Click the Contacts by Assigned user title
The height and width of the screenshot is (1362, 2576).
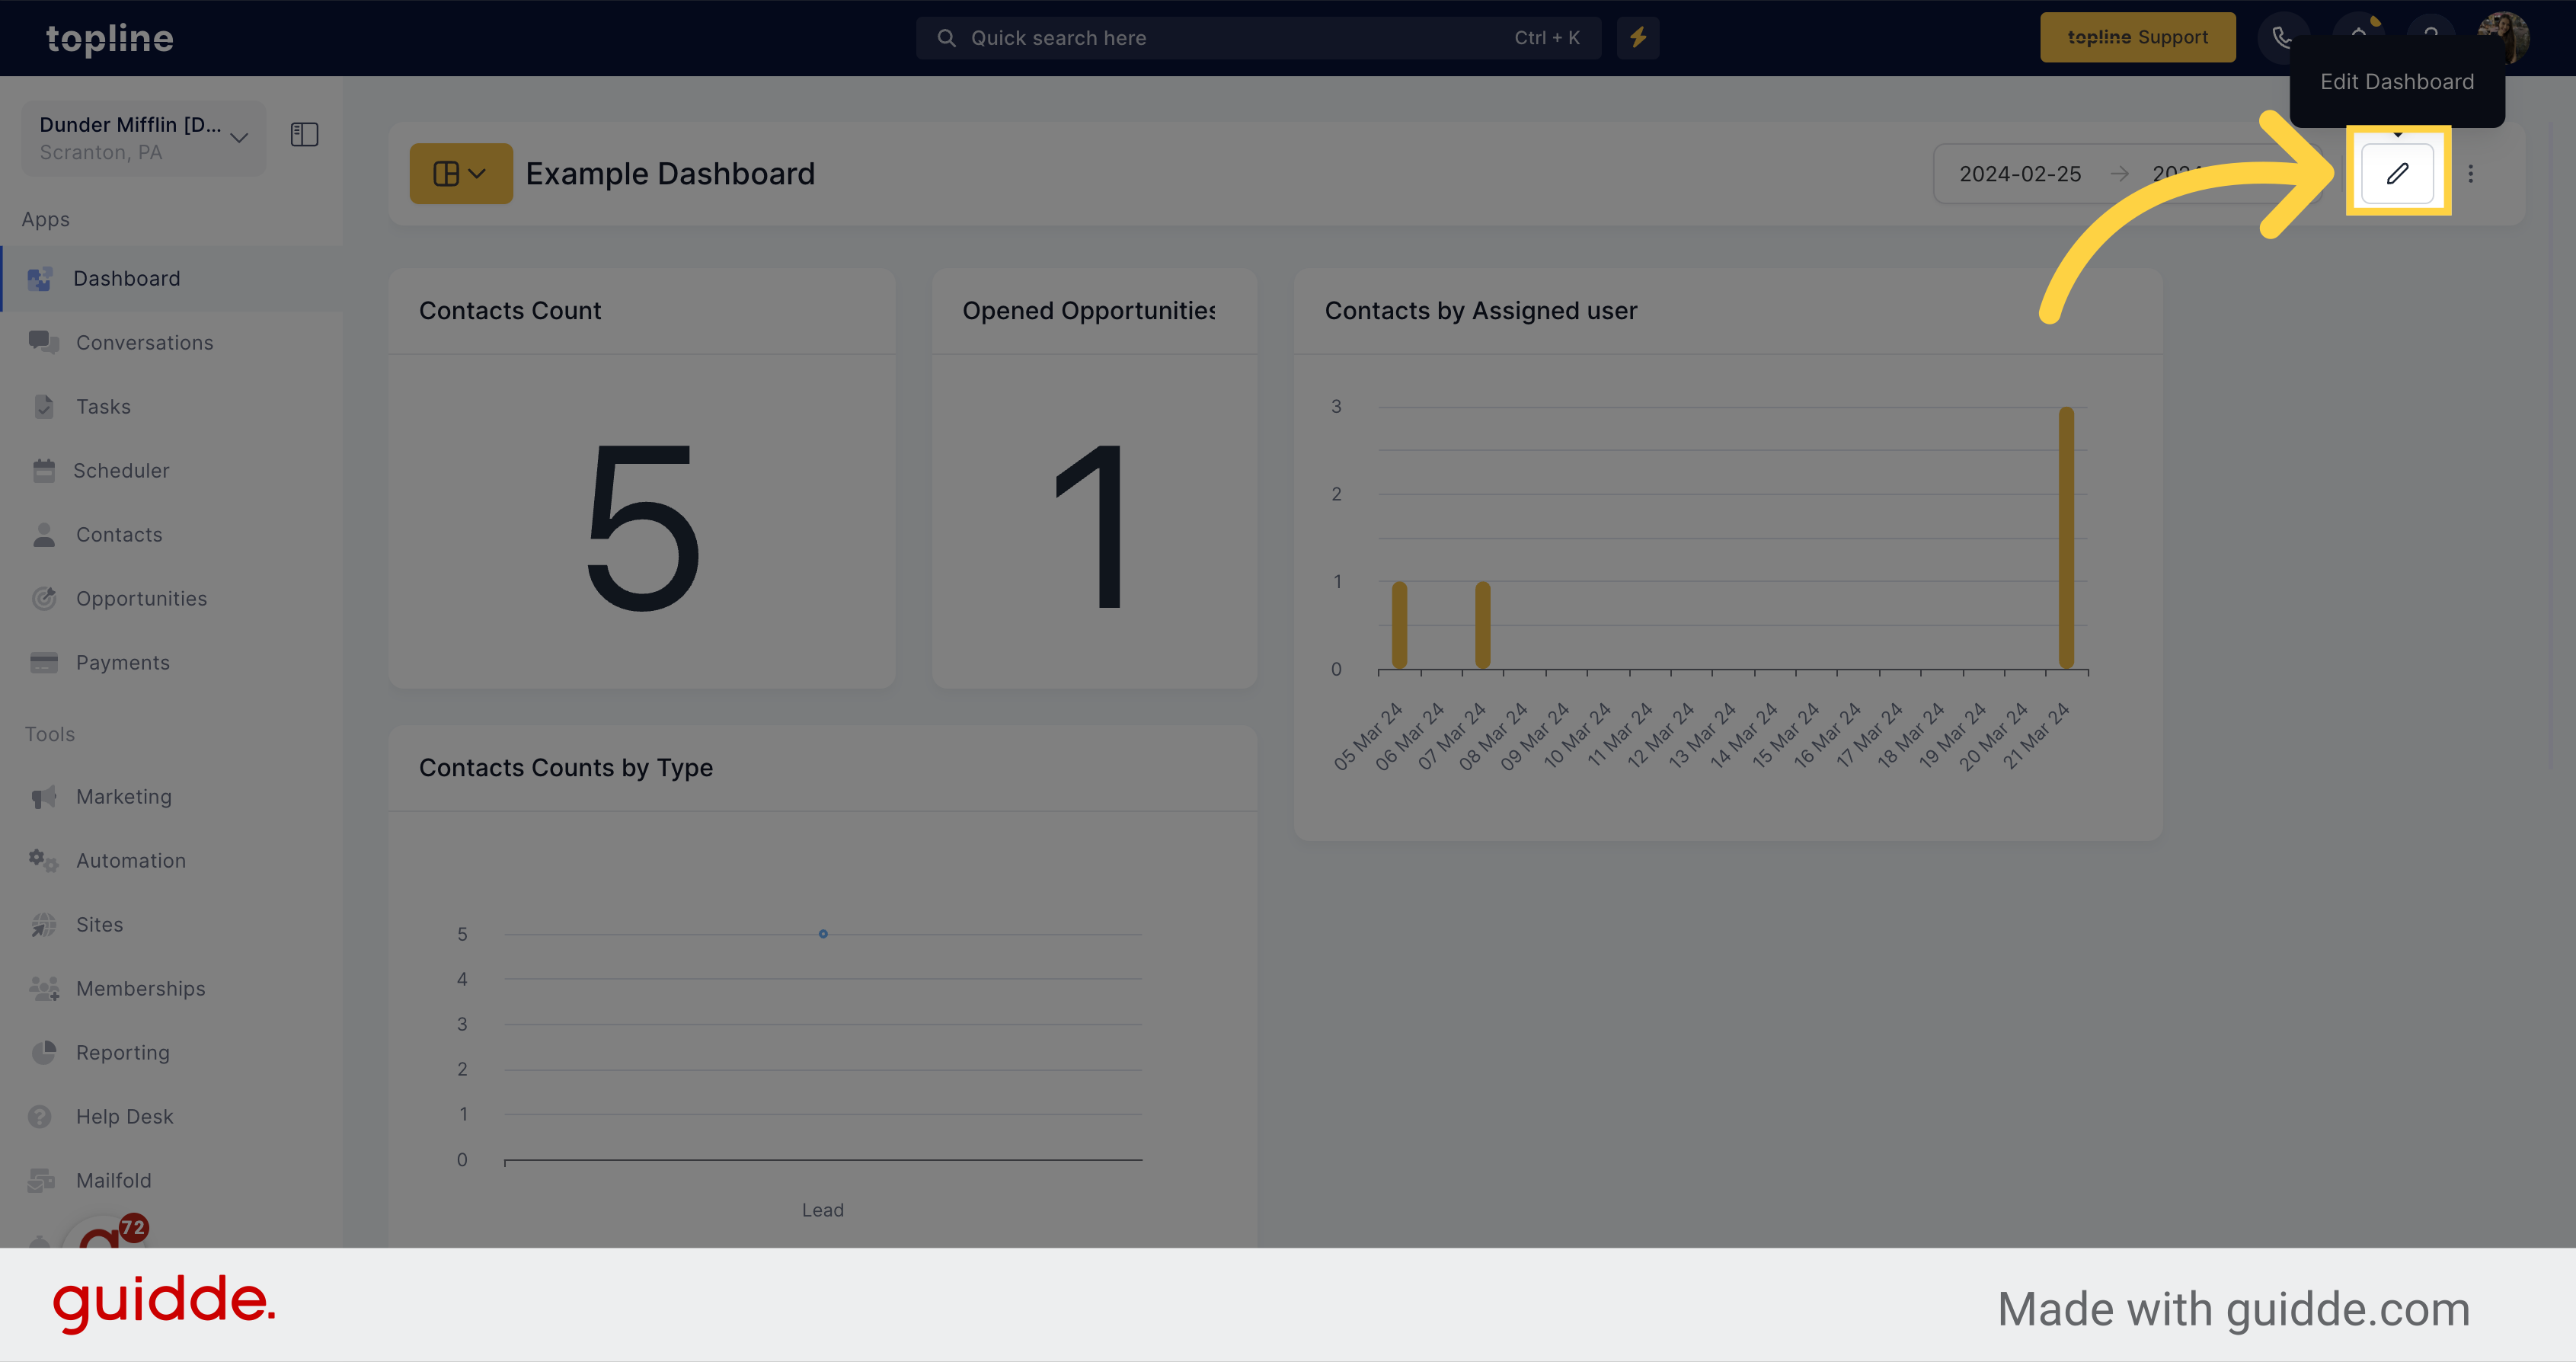(x=1481, y=310)
